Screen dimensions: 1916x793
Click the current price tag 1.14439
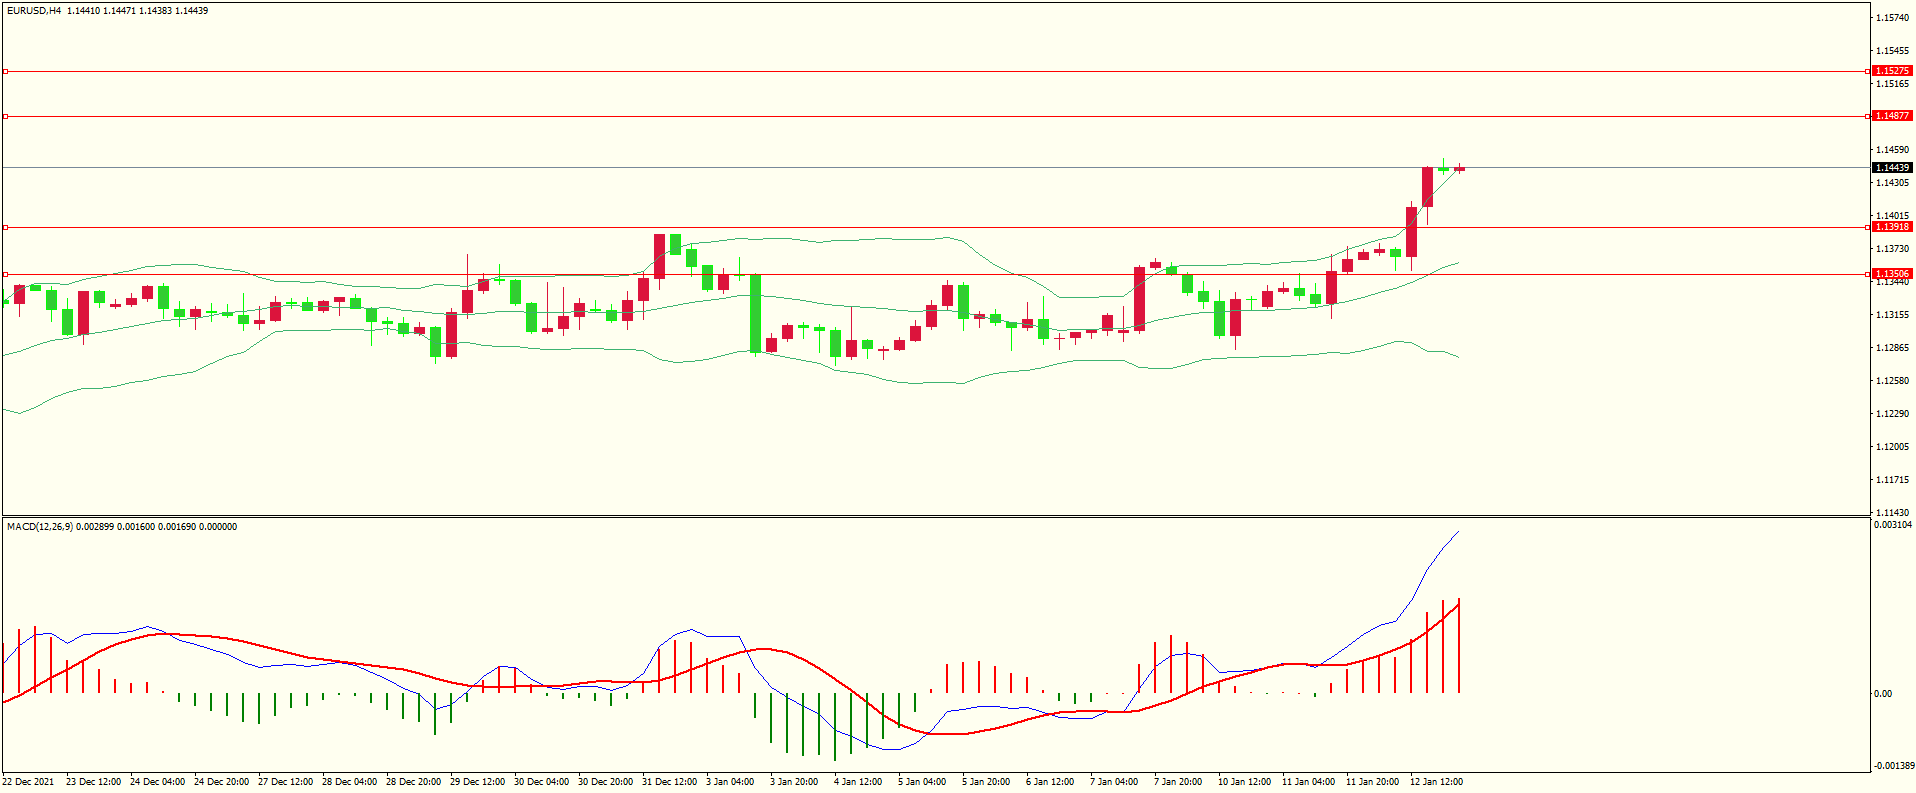(x=1892, y=168)
